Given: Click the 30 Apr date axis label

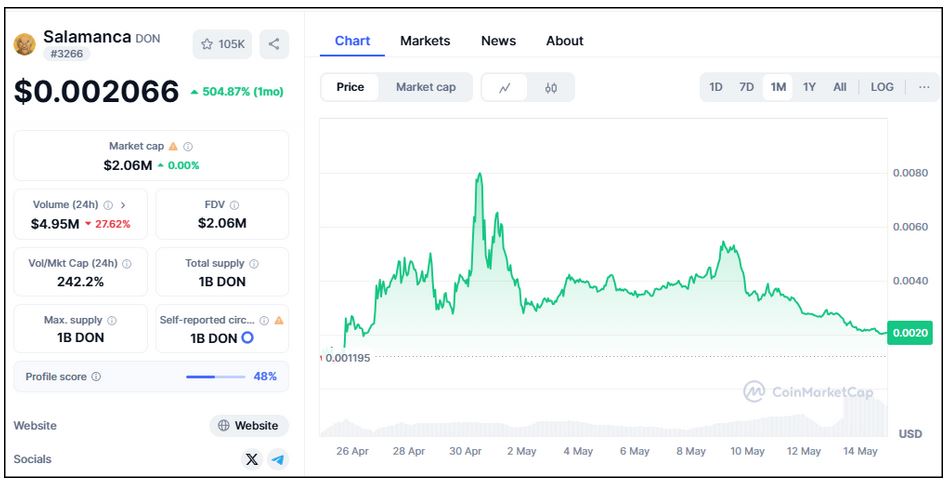Looking at the screenshot, I should tap(465, 452).
